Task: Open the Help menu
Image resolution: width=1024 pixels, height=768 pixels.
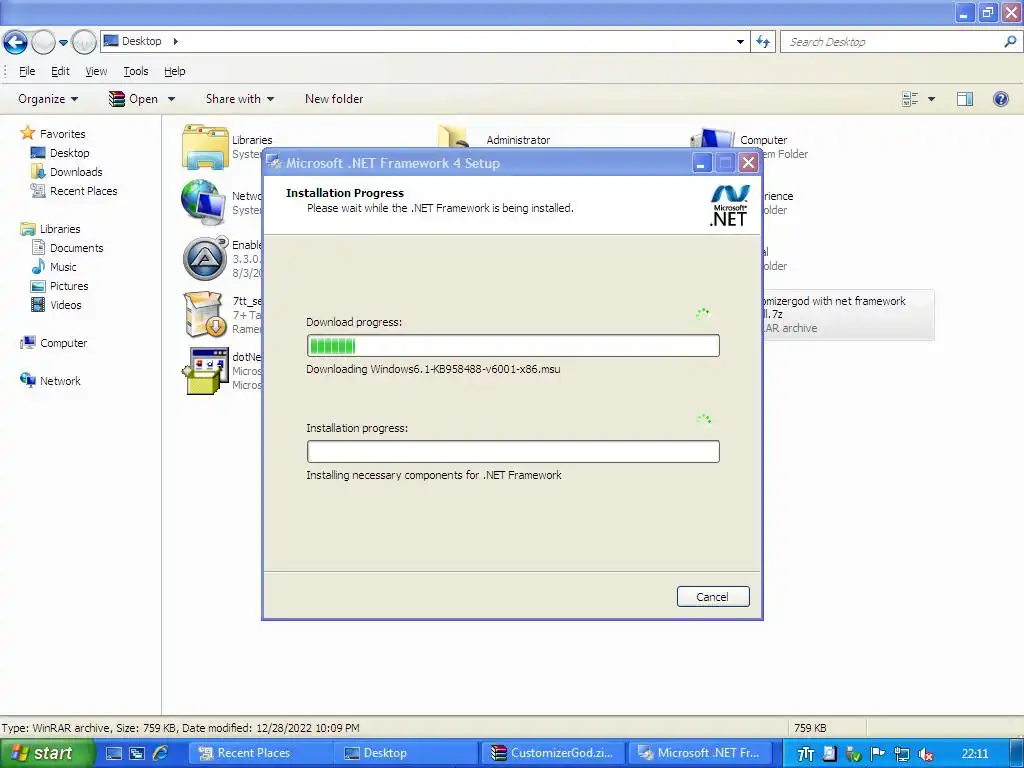Action: 174,71
